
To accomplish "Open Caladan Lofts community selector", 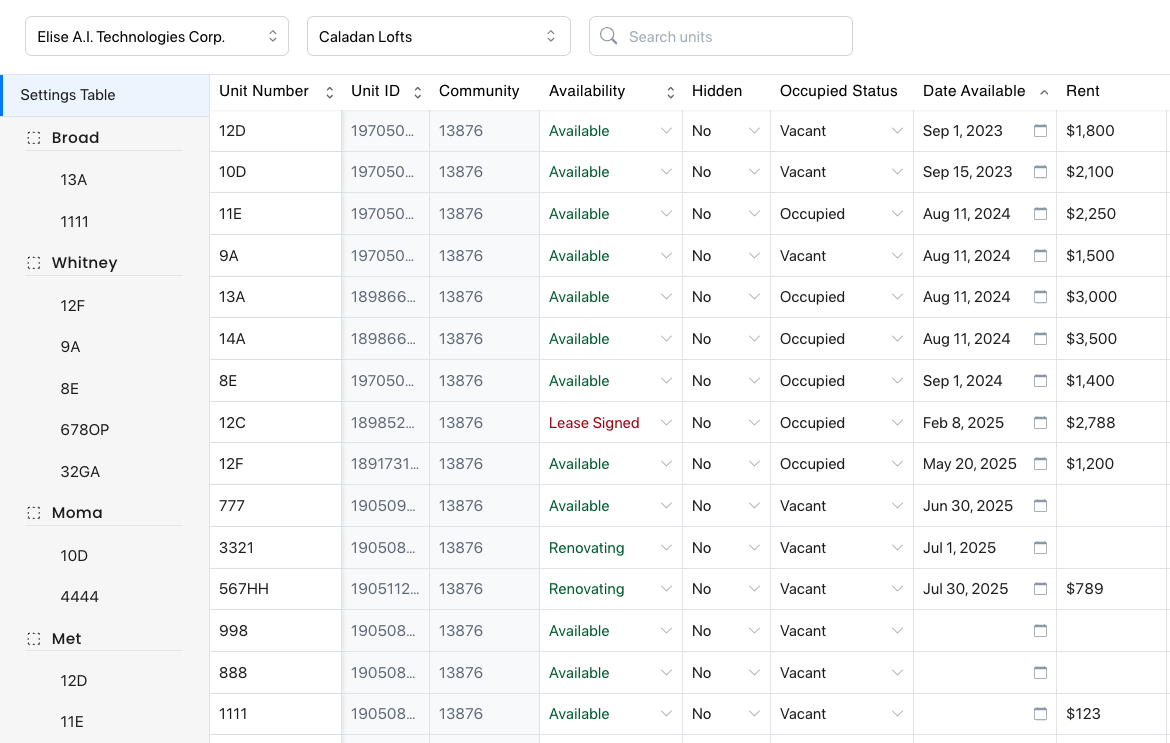I will click(x=439, y=36).
